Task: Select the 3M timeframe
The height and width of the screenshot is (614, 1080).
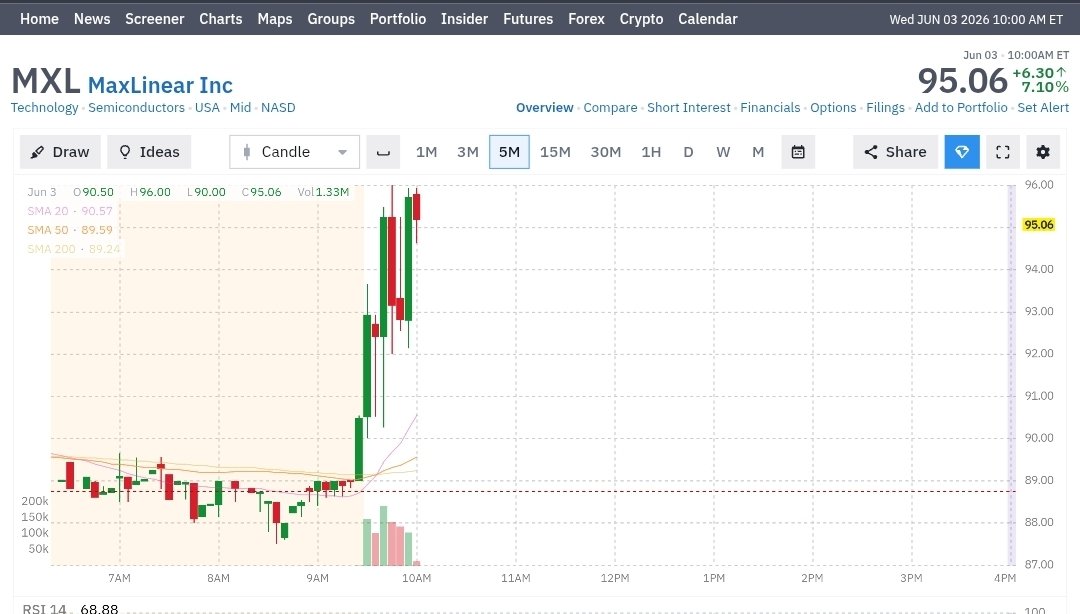Action: coord(468,152)
